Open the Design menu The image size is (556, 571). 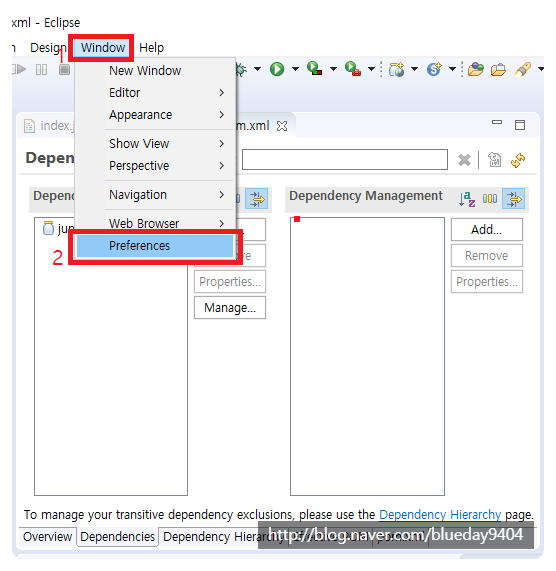48,48
